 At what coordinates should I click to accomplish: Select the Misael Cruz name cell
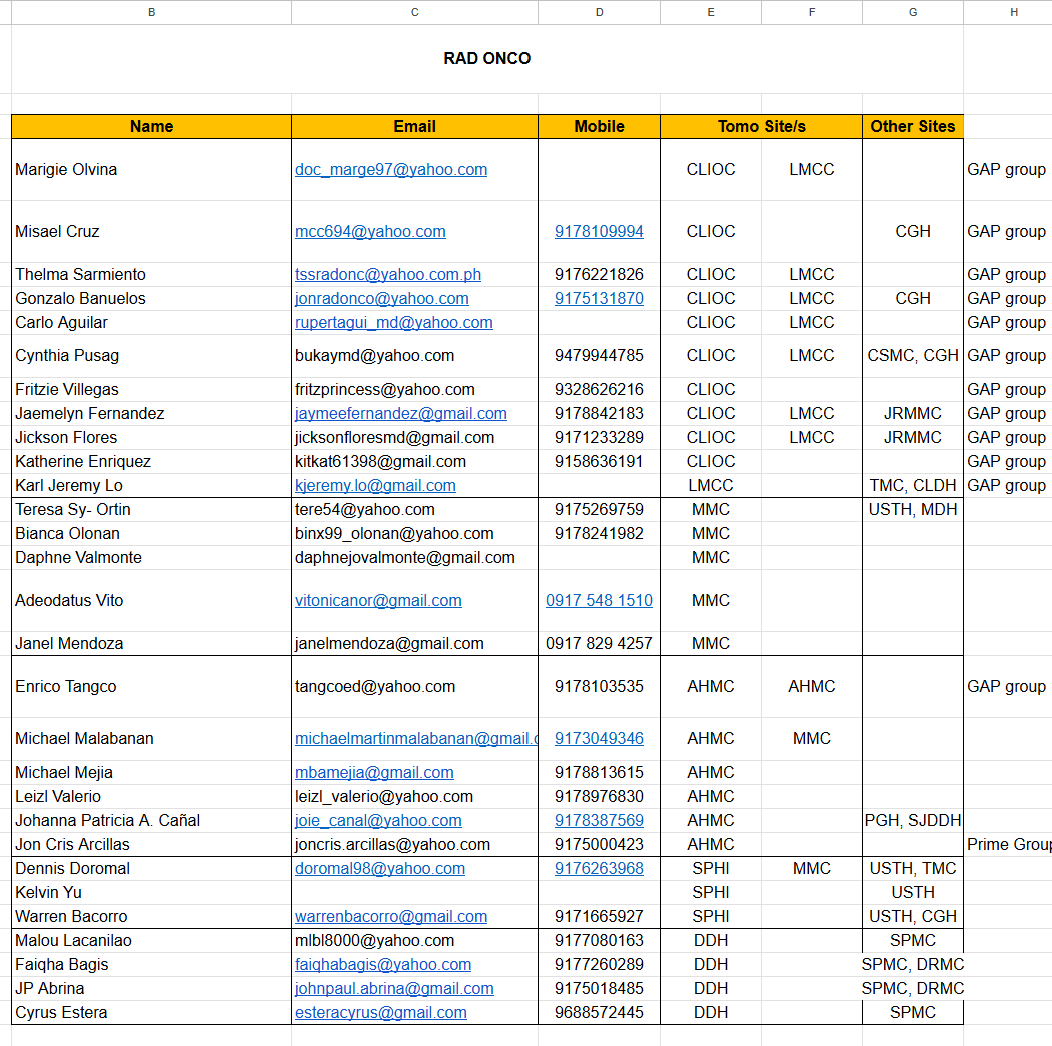coord(152,231)
